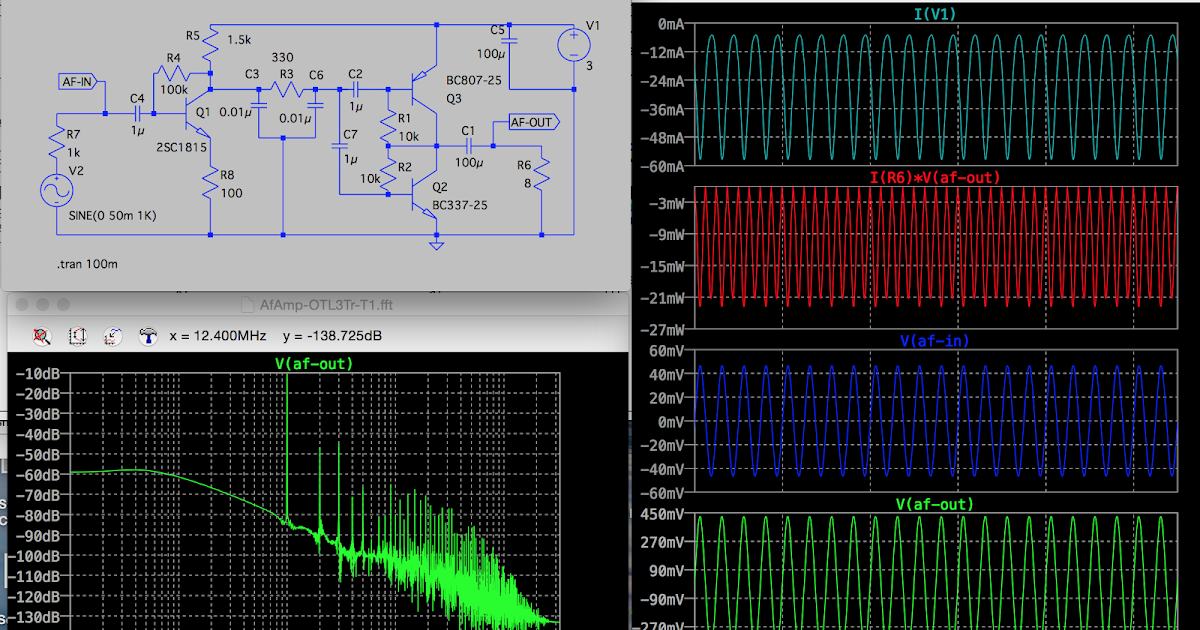This screenshot has width=1200, height=630.
Task: Click the V1 voltage source symbol
Action: coord(574,44)
